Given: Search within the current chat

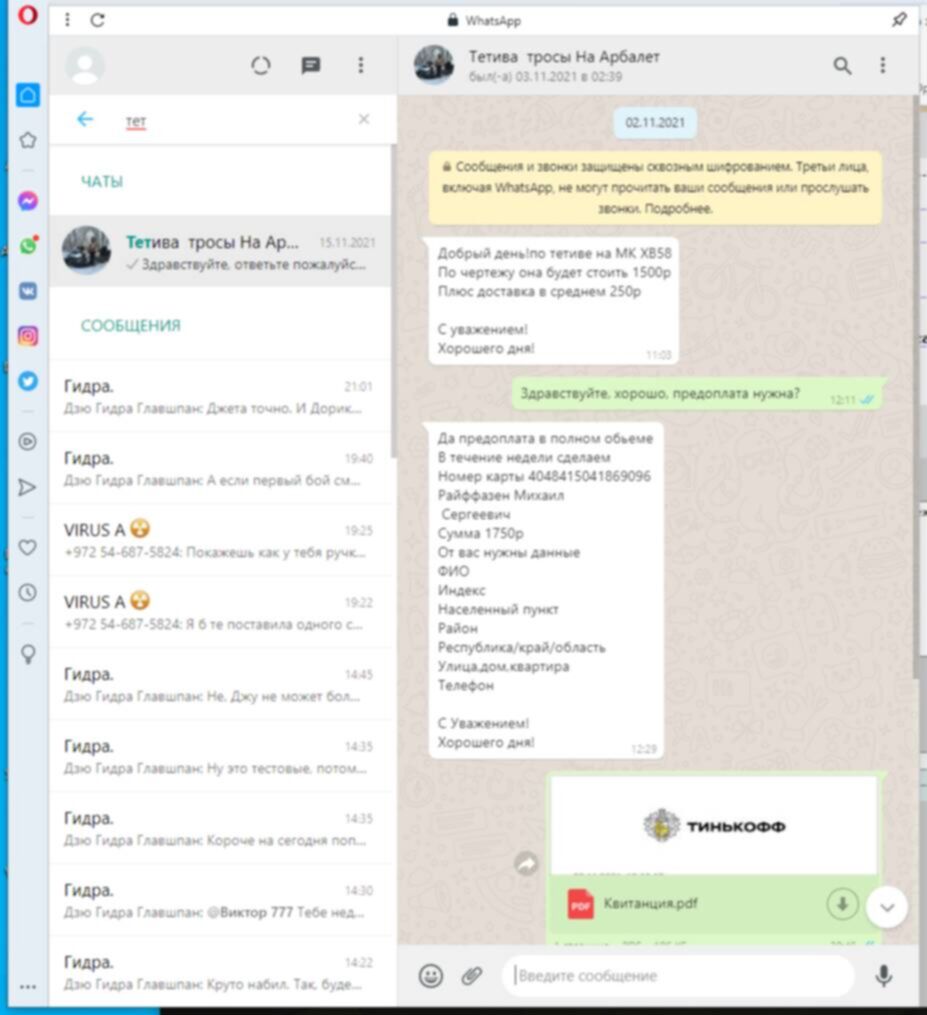Looking at the screenshot, I should click(x=842, y=66).
